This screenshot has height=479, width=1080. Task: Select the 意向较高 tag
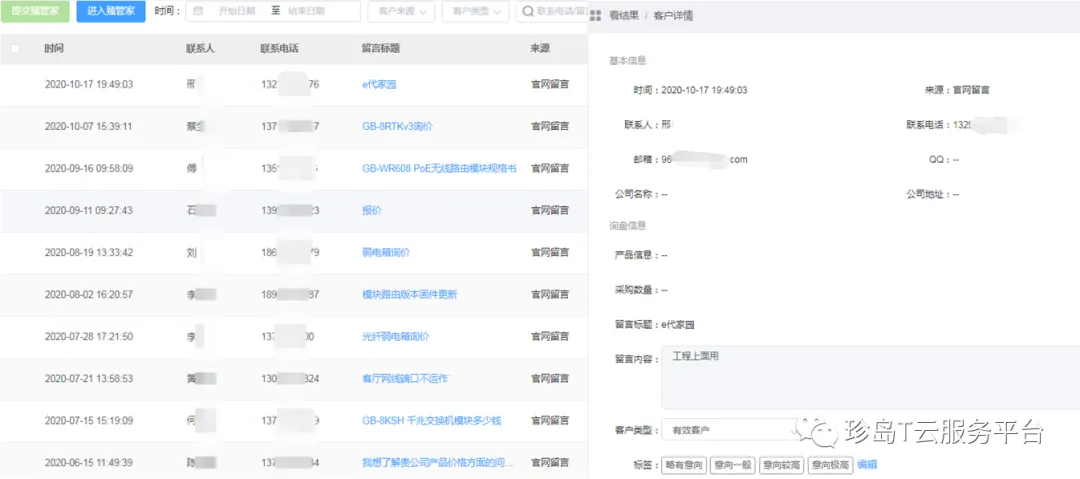[x=781, y=465]
